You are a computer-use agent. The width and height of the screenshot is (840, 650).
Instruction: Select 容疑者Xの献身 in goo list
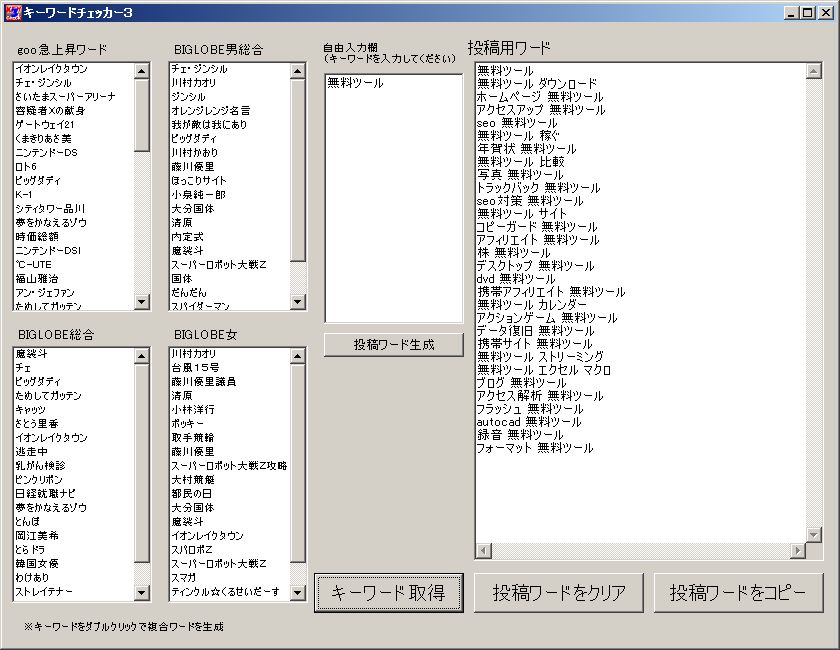(x=50, y=110)
